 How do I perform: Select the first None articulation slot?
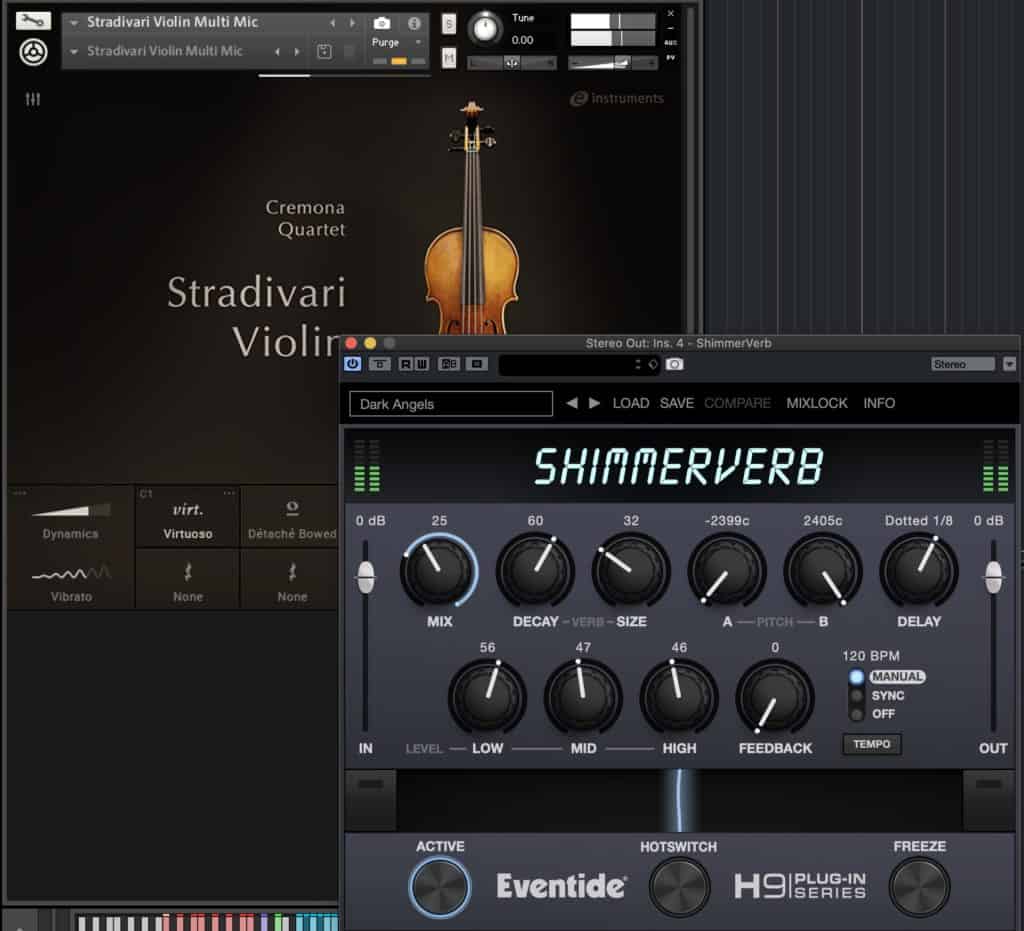pyautogui.click(x=187, y=578)
